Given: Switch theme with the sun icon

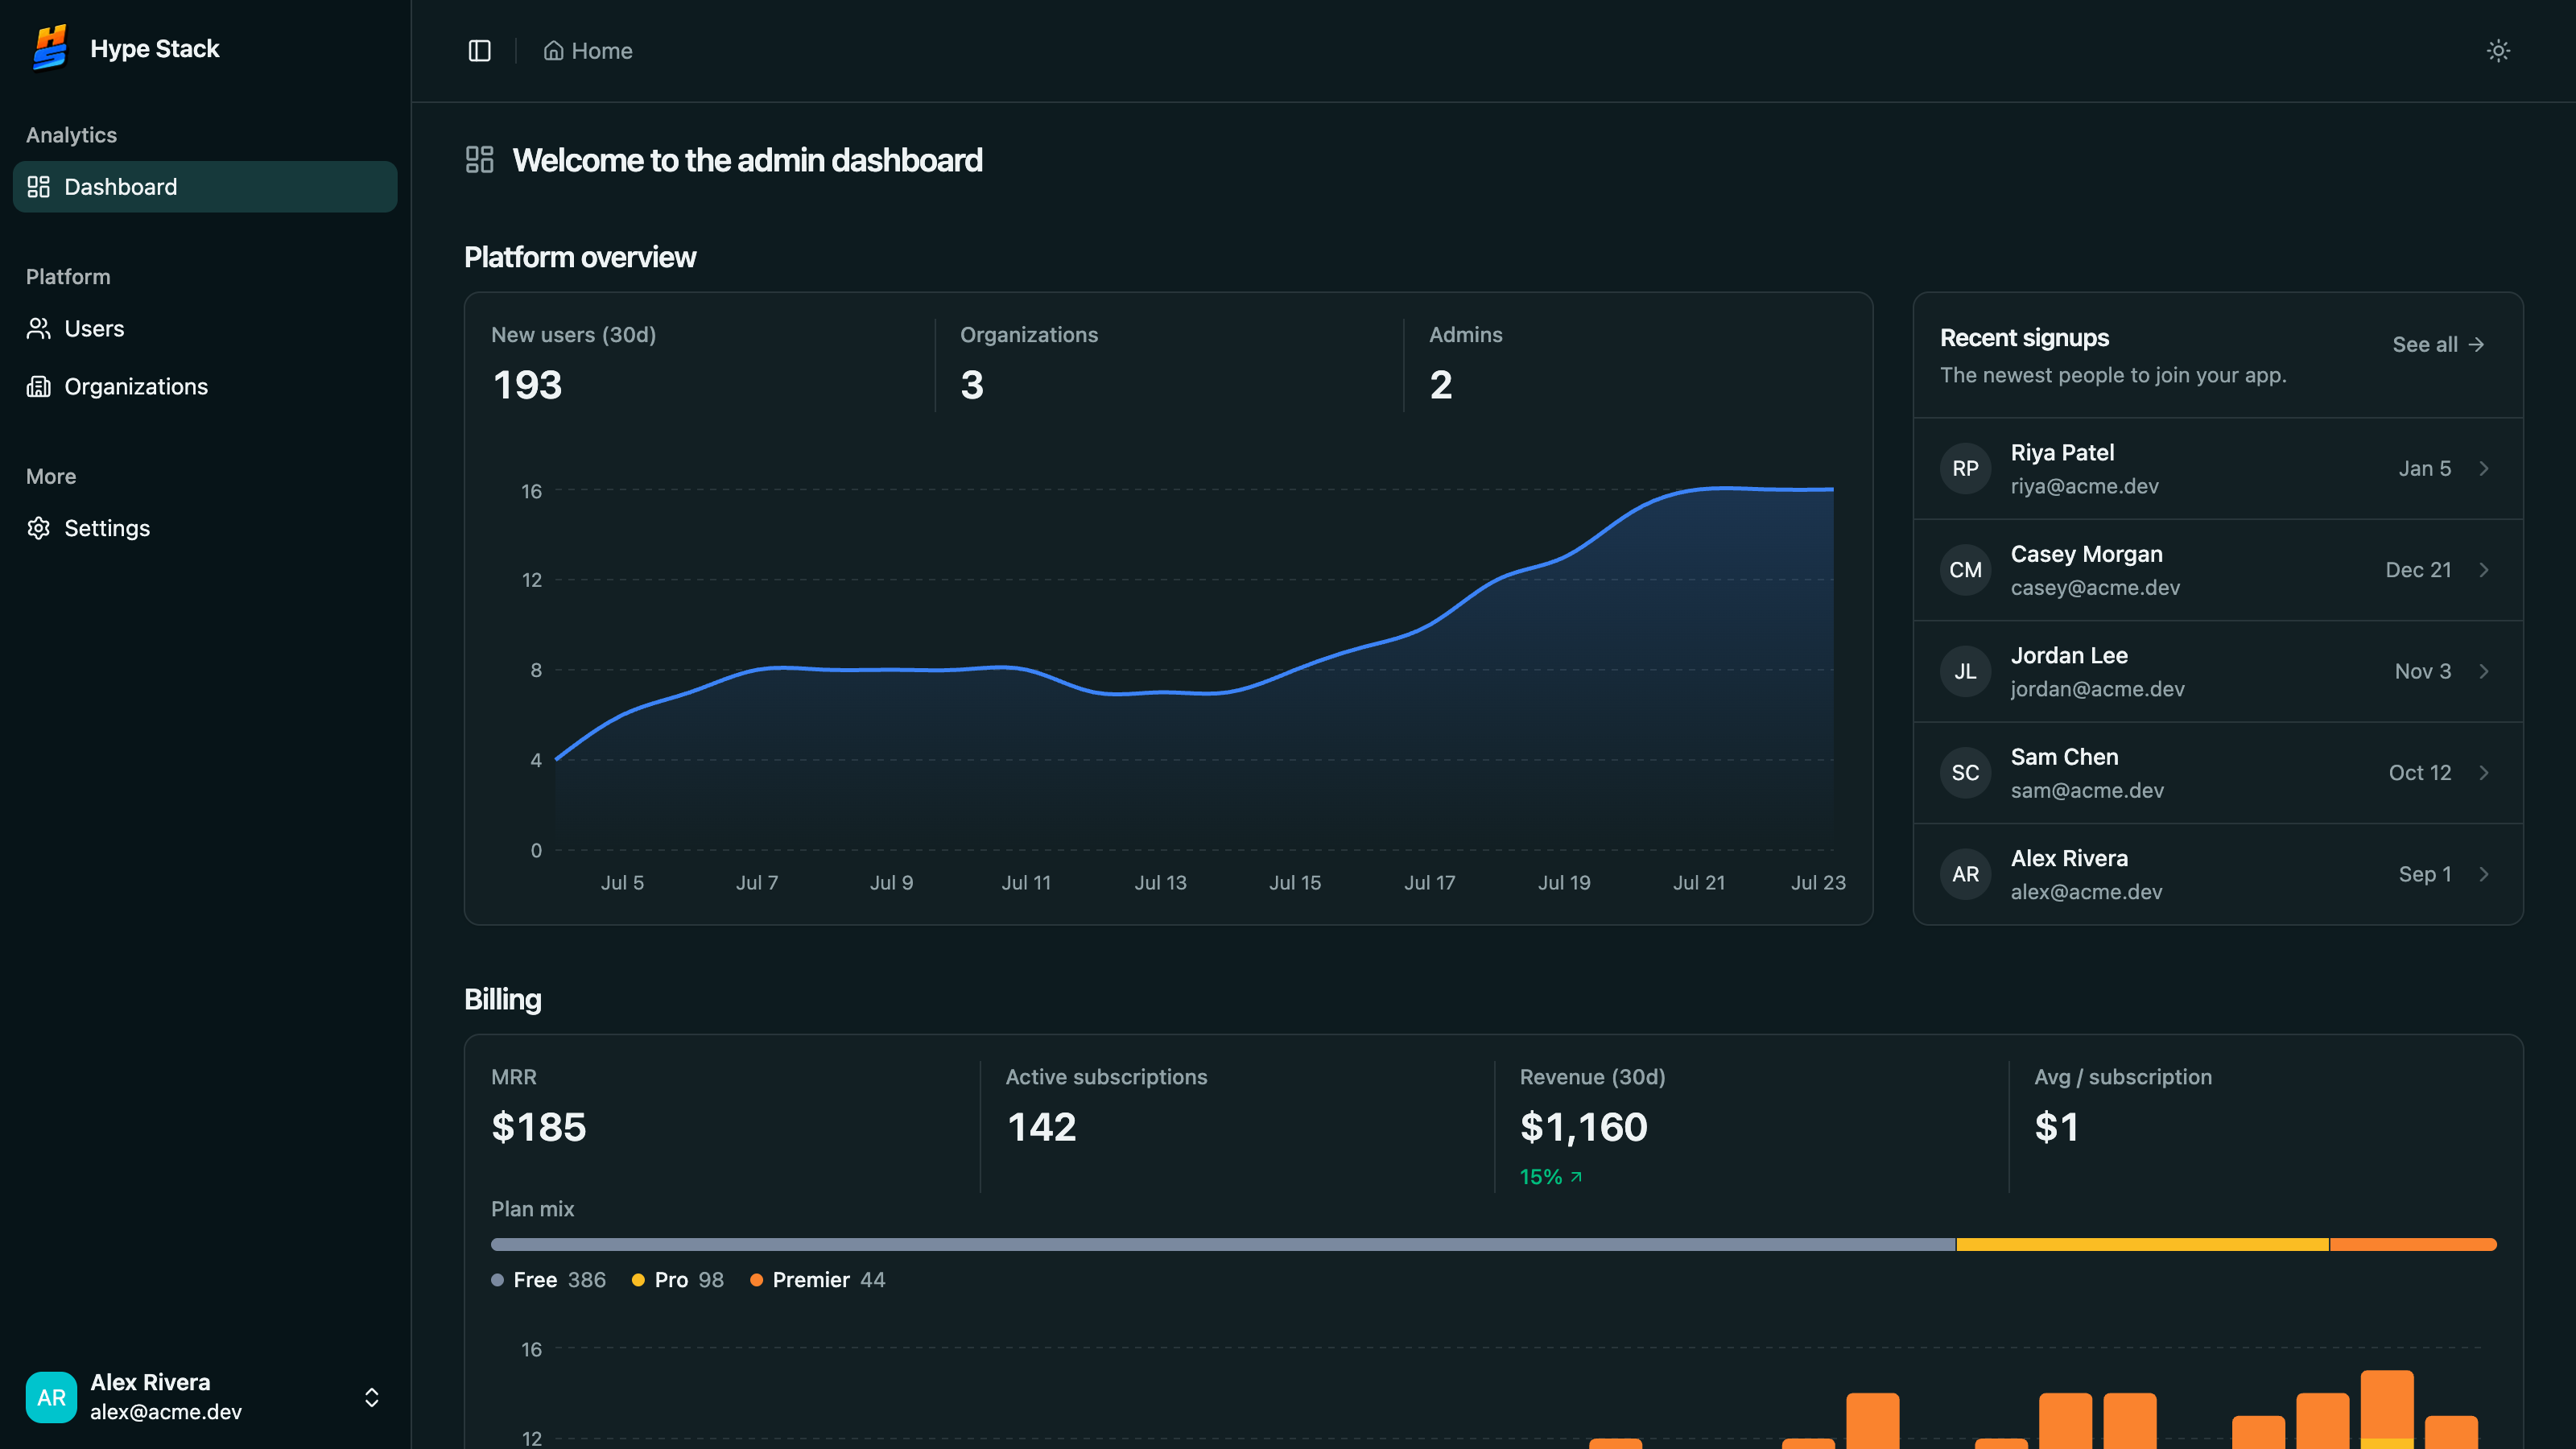Looking at the screenshot, I should click(2498, 51).
